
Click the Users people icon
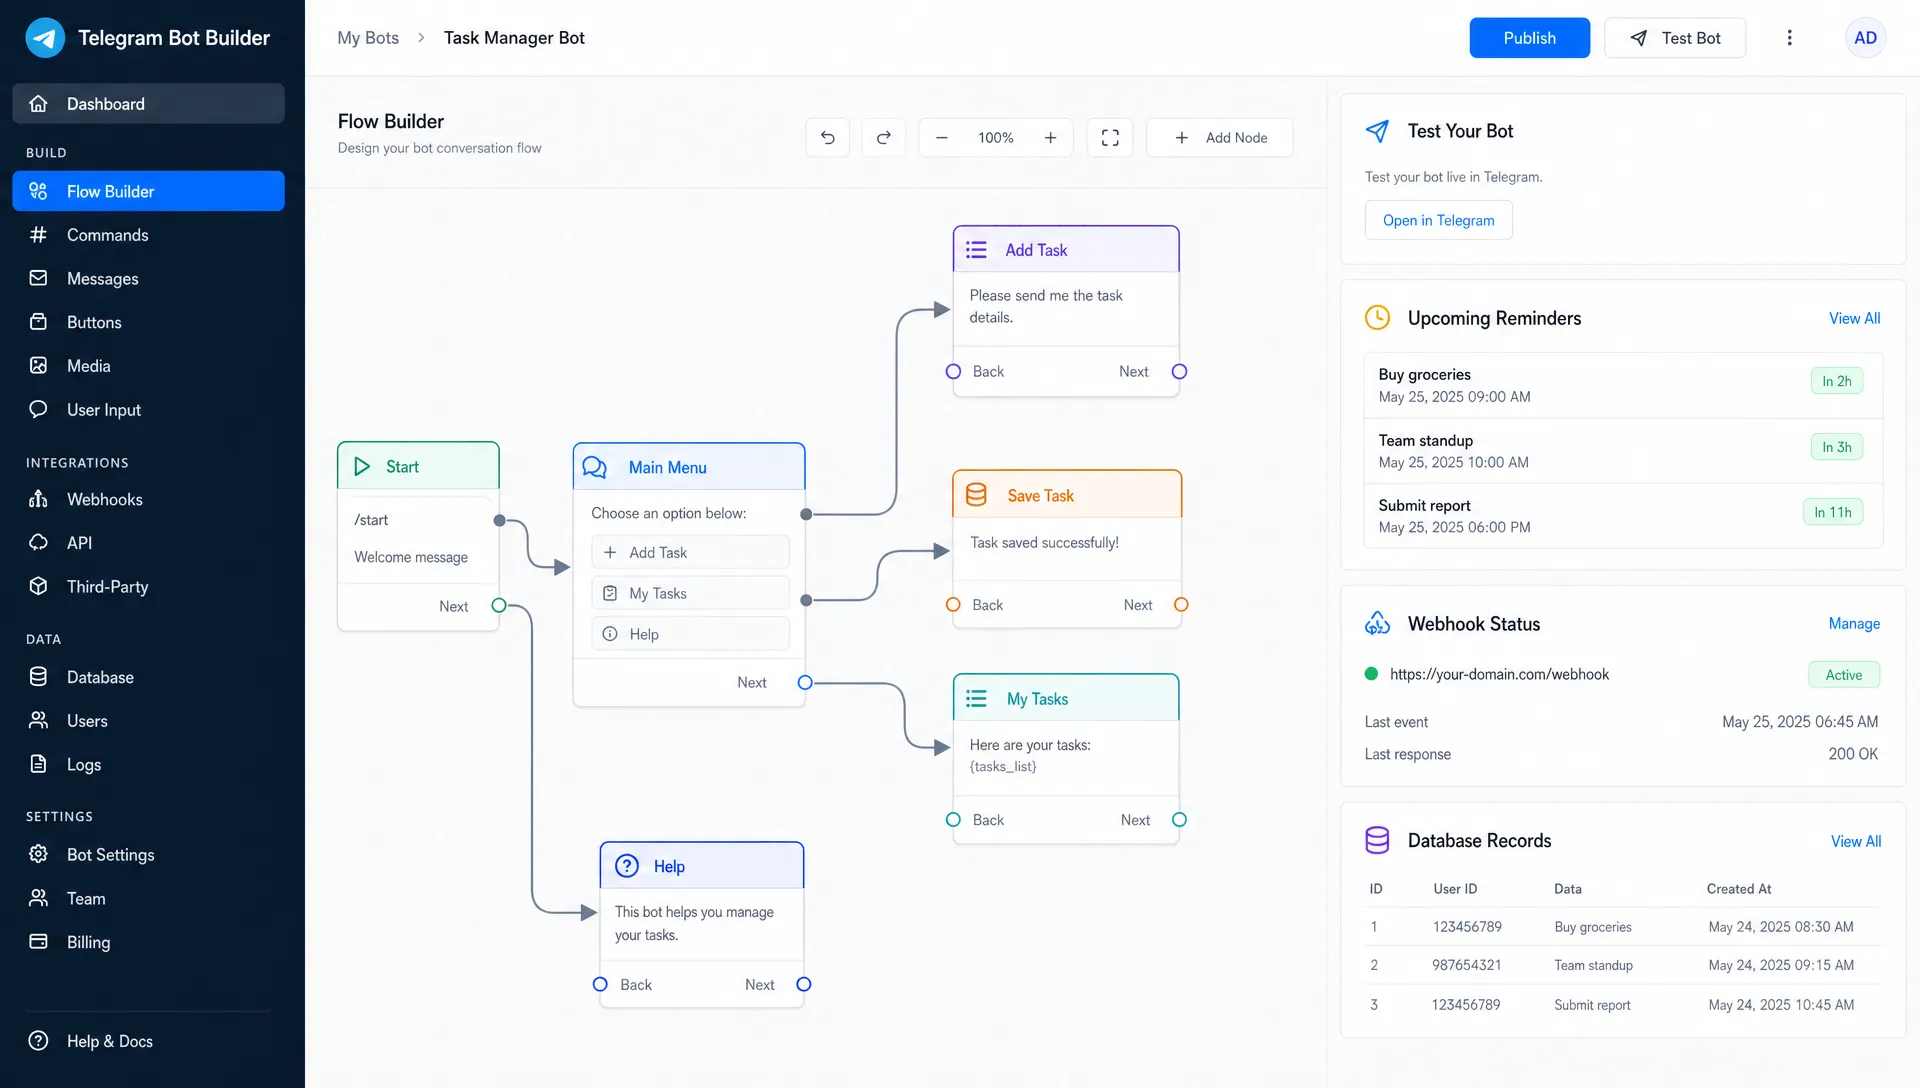pos(38,720)
